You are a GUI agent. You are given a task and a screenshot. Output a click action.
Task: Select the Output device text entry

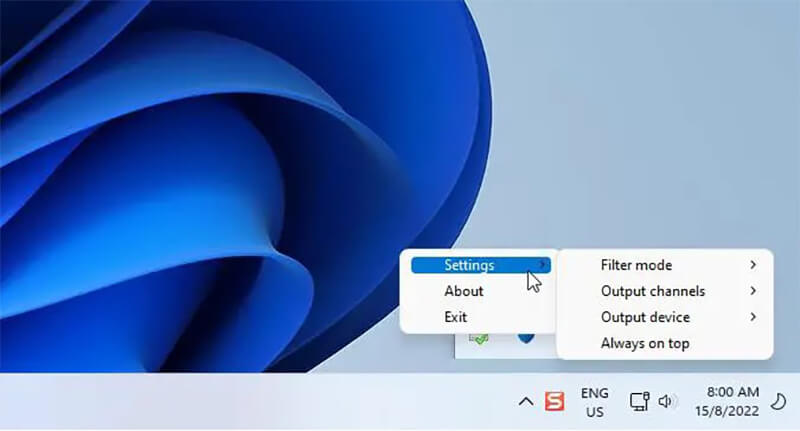(645, 317)
